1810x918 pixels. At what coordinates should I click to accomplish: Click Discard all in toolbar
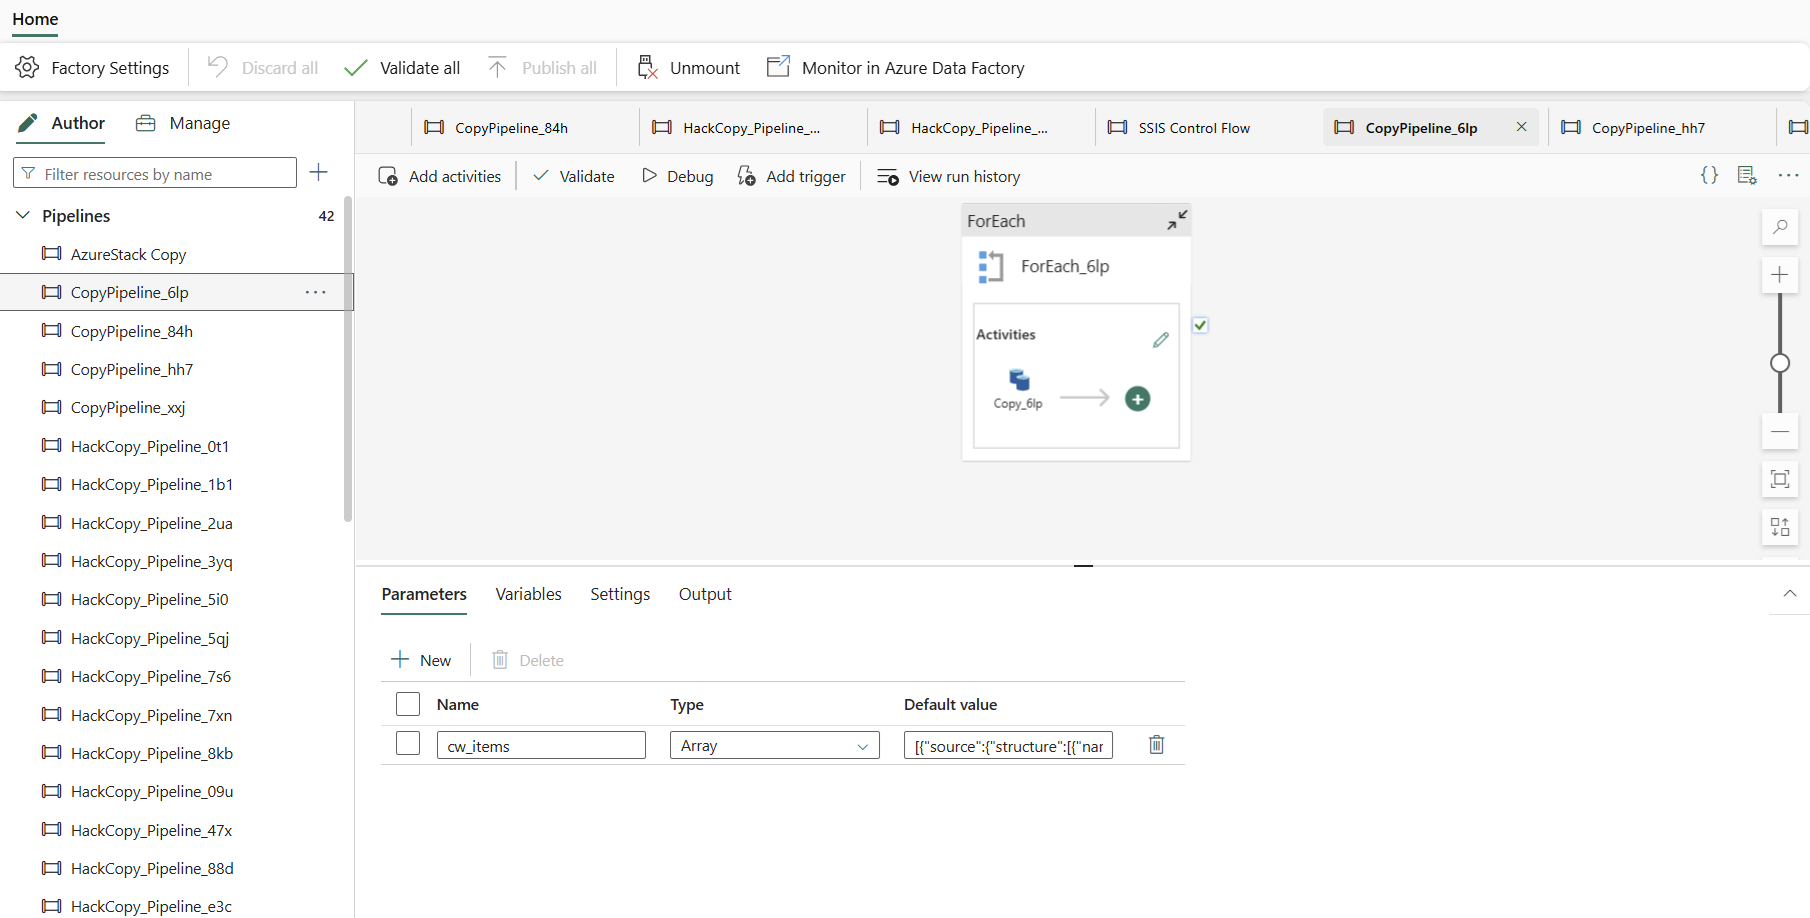263,68
